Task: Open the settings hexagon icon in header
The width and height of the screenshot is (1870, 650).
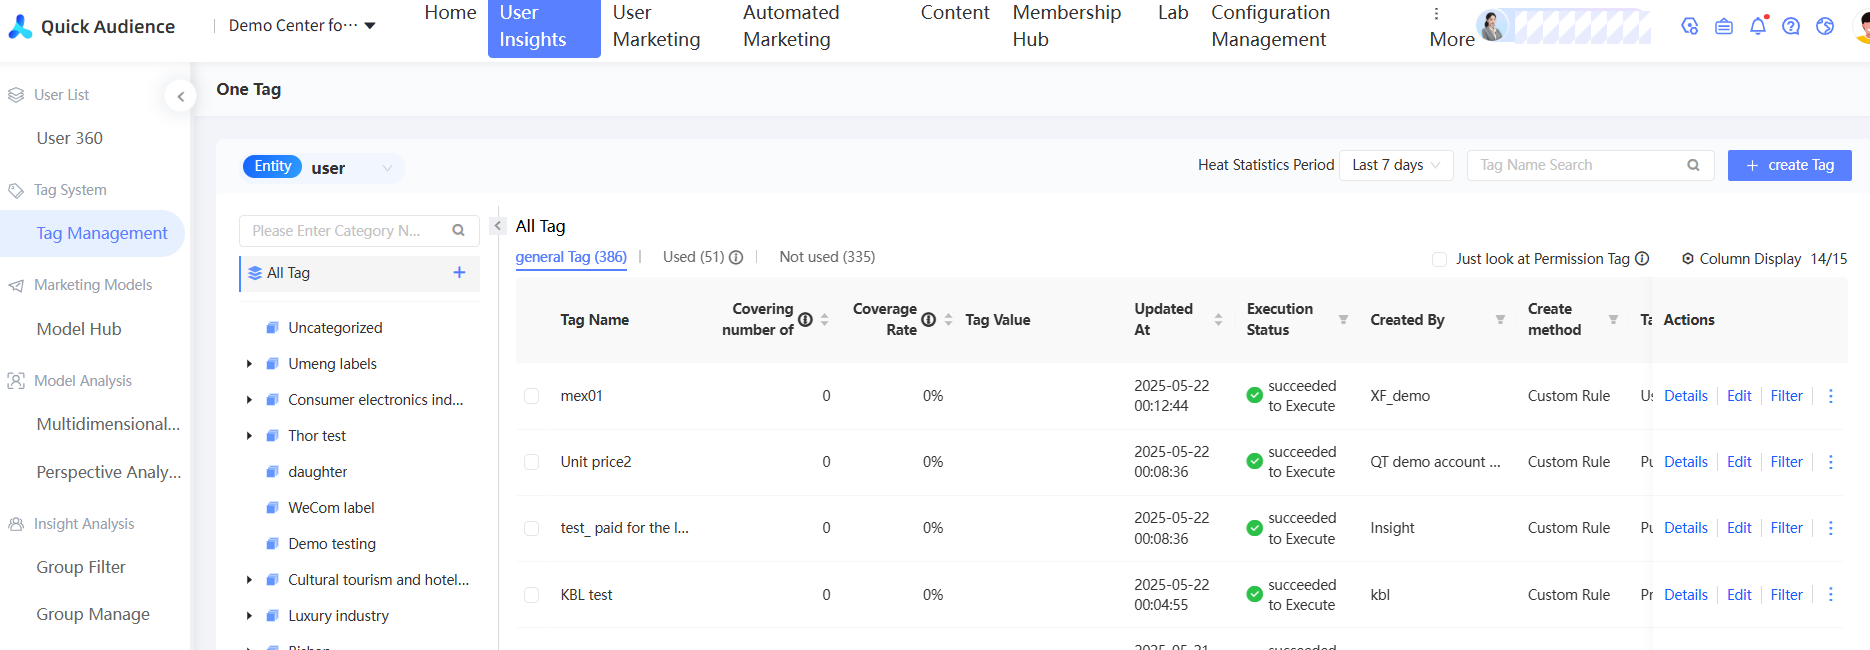Action: 1690,26
